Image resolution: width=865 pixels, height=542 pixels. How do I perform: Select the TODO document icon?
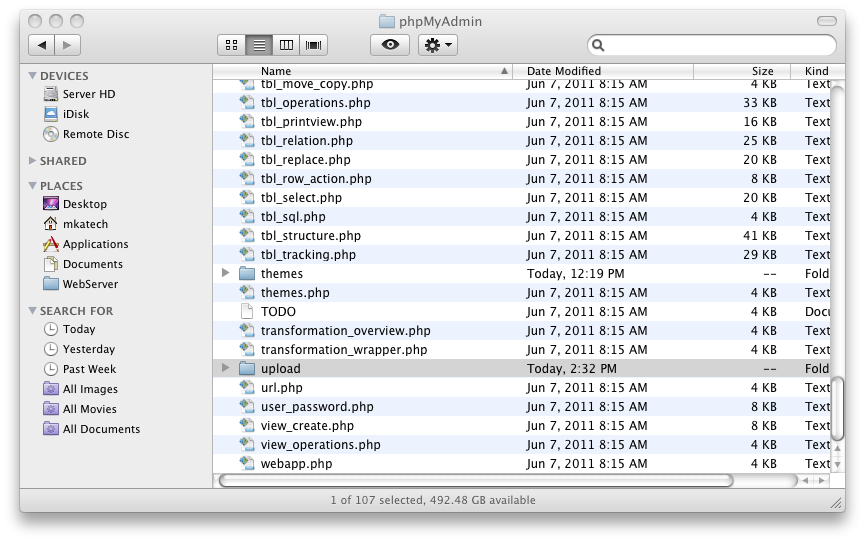(247, 311)
